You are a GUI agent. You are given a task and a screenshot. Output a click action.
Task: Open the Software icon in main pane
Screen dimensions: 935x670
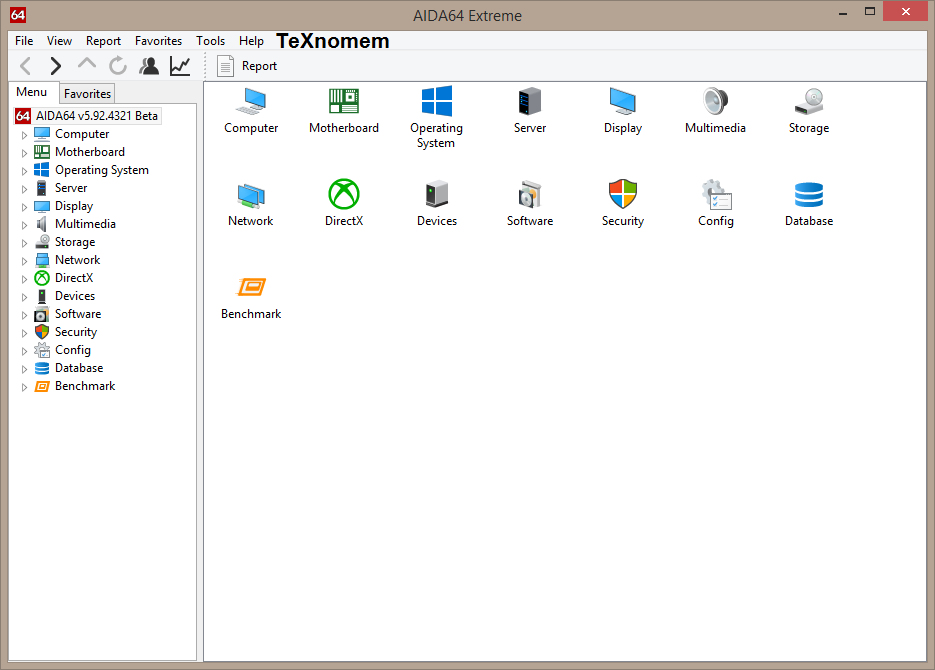click(530, 194)
